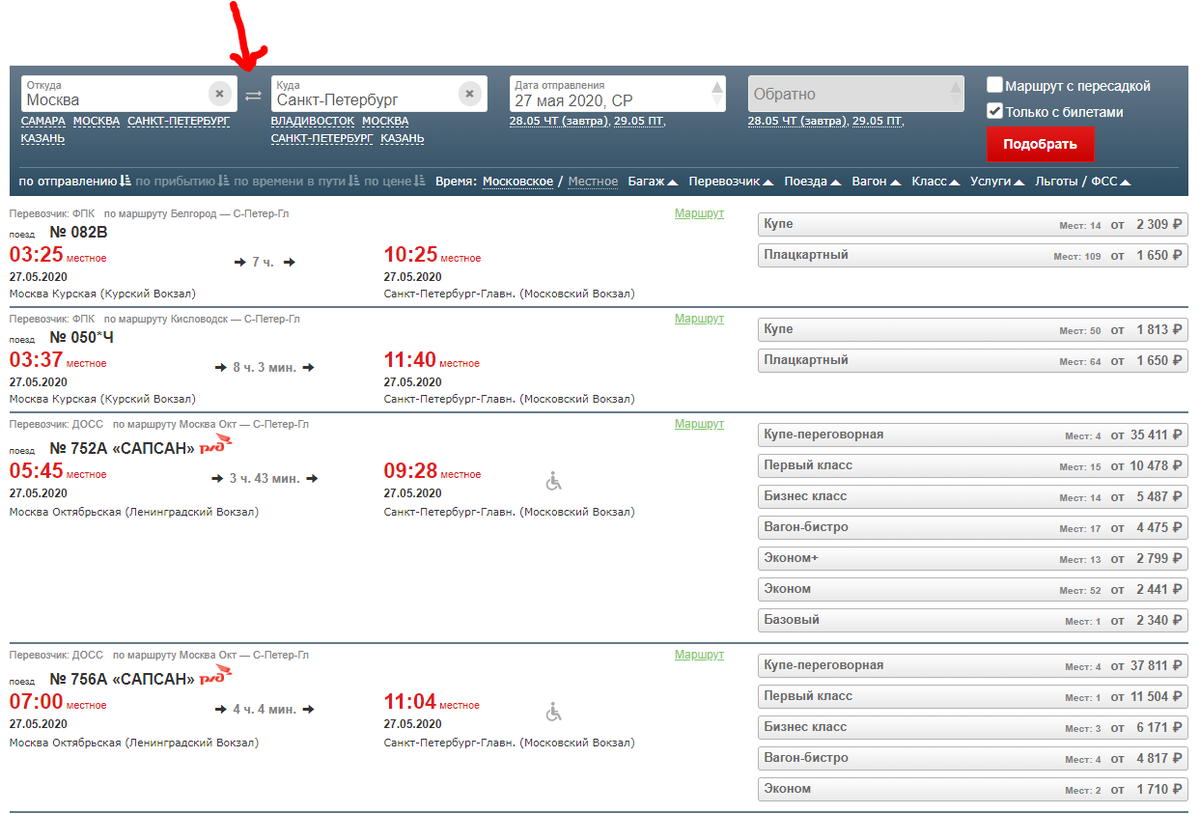Expand the Перевозчик filter
The height and width of the screenshot is (814, 1200).
pyautogui.click(x=731, y=182)
